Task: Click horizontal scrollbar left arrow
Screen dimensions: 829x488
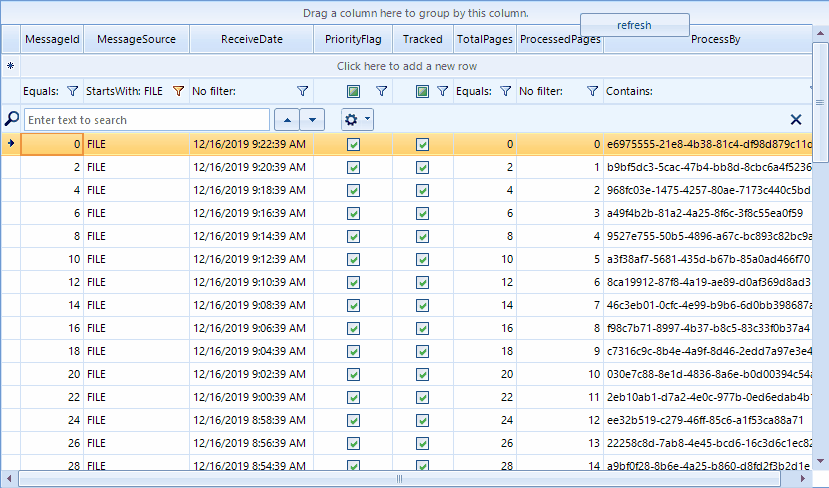Action: 9,479
